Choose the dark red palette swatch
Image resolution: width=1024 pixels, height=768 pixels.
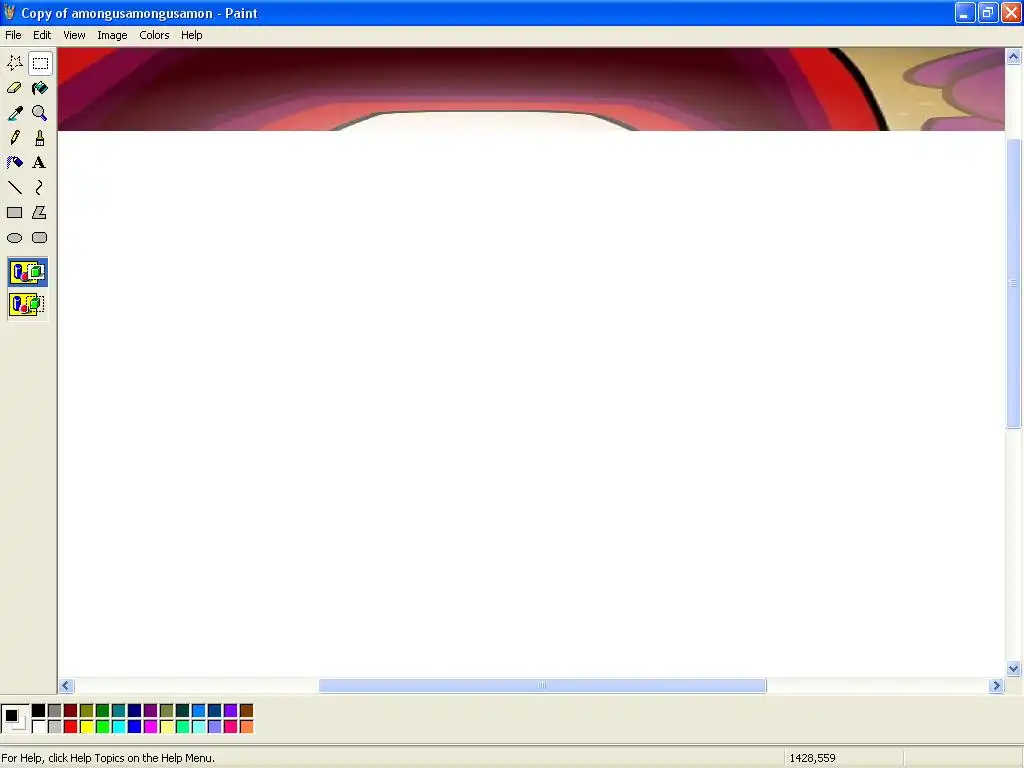coord(71,711)
